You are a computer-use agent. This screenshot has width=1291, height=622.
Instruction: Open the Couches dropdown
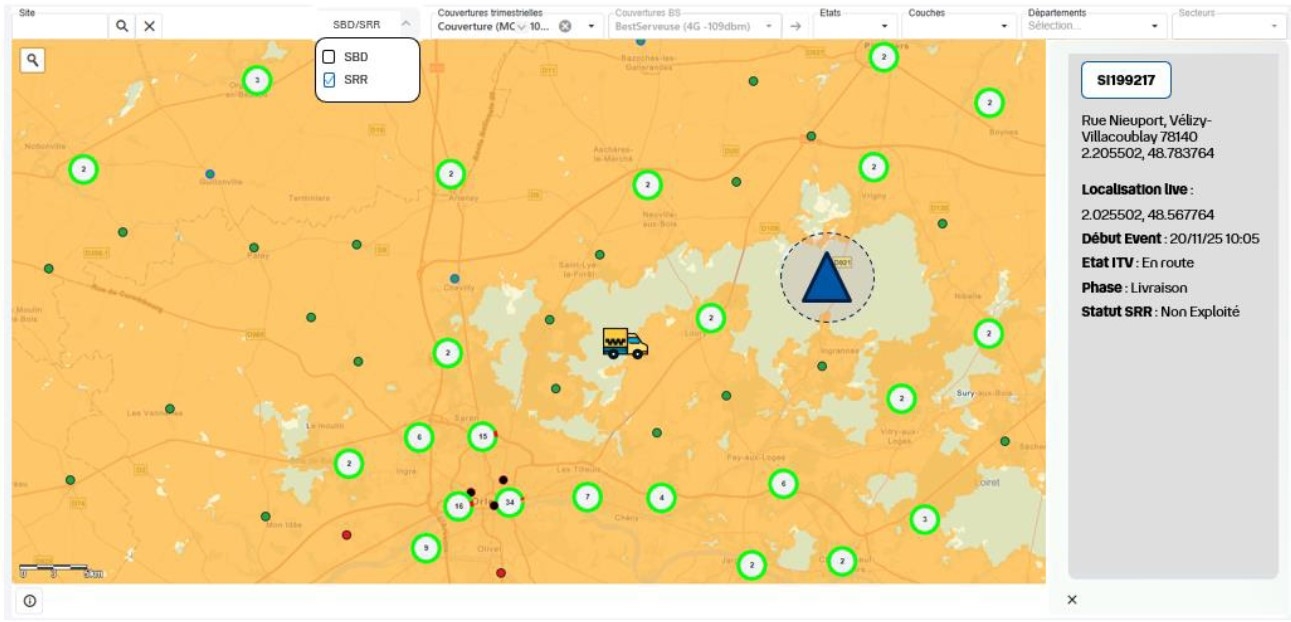tap(1004, 26)
